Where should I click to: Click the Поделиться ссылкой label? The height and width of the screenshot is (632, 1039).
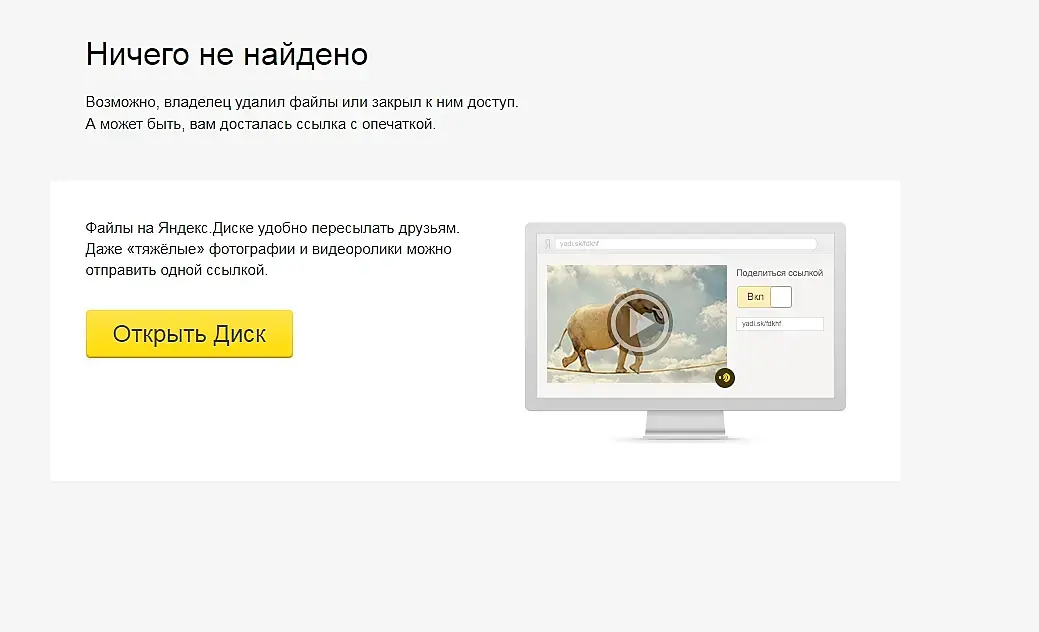coord(779,273)
